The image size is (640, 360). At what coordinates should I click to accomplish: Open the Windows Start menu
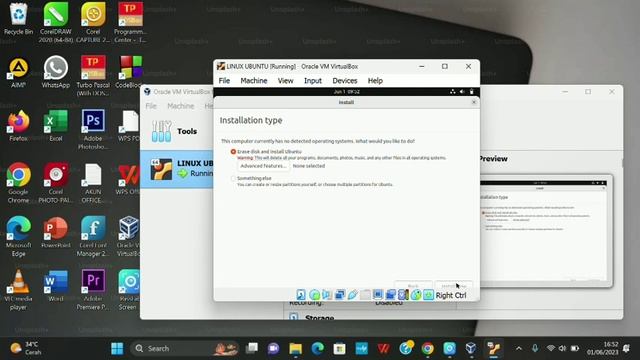pyautogui.click(x=117, y=349)
